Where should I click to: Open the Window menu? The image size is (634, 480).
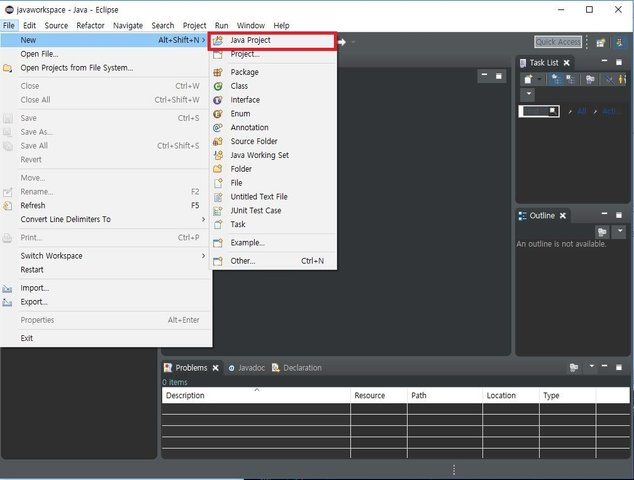pos(251,25)
